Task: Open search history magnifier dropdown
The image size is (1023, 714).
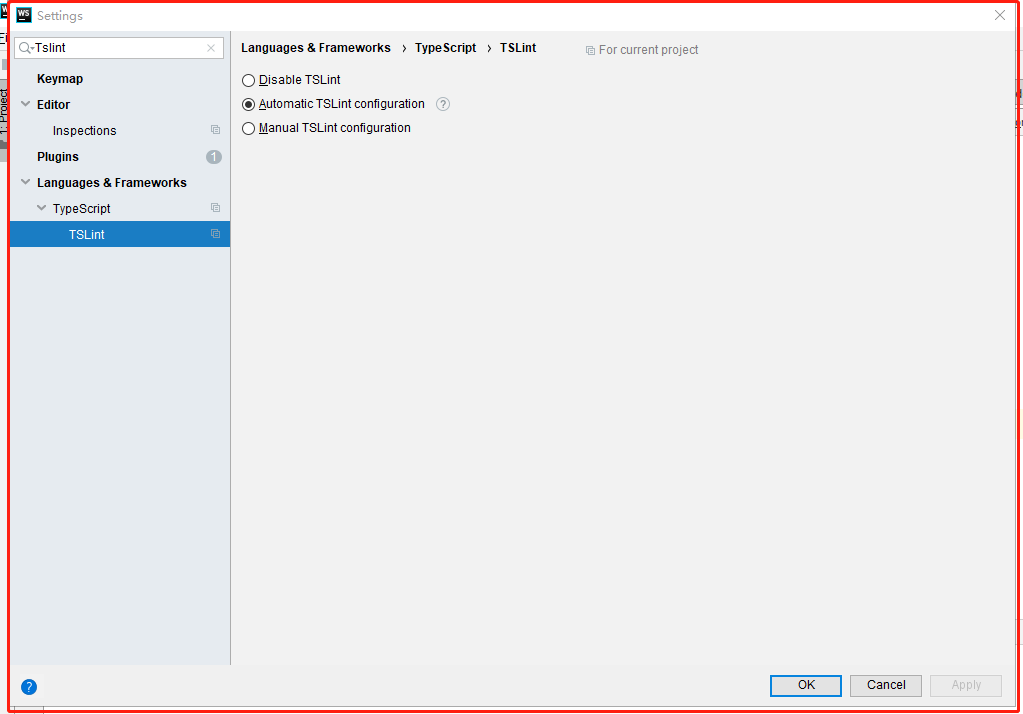Action: click(26, 48)
